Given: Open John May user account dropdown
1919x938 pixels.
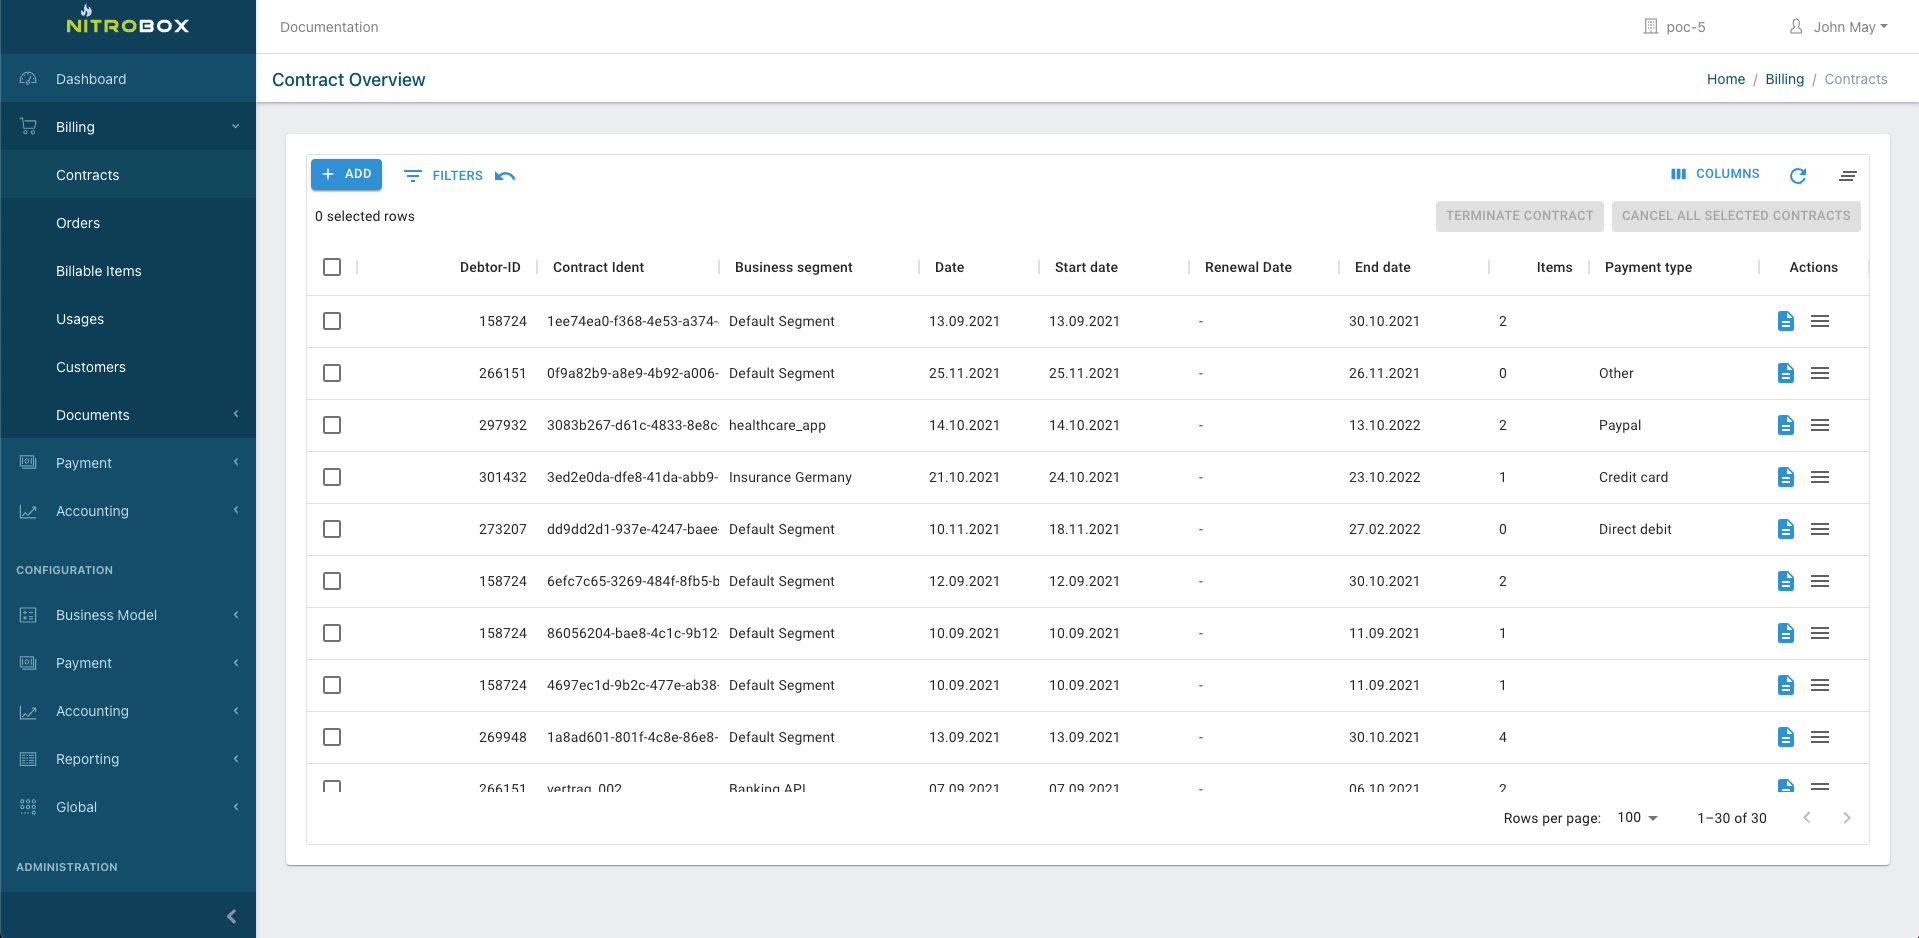Looking at the screenshot, I should coord(1838,27).
